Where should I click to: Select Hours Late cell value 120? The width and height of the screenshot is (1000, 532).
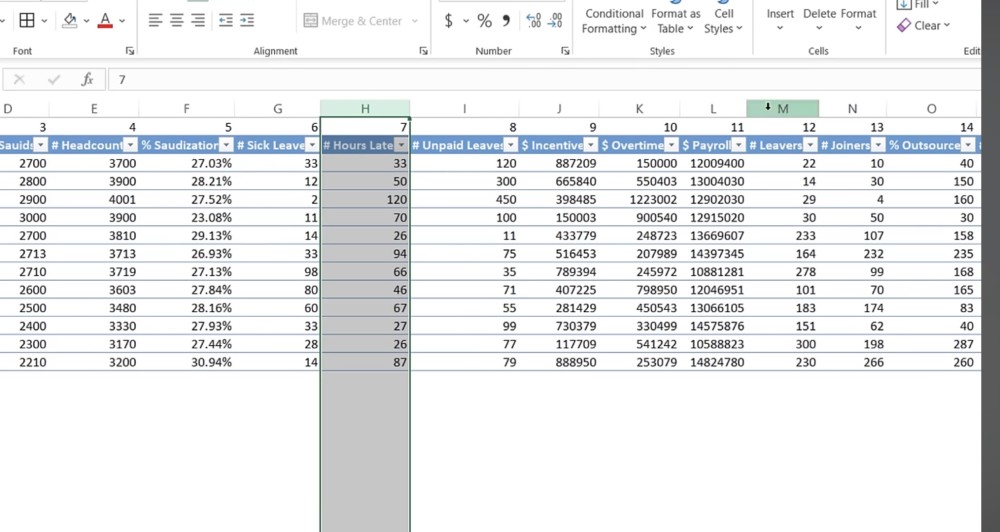point(365,200)
